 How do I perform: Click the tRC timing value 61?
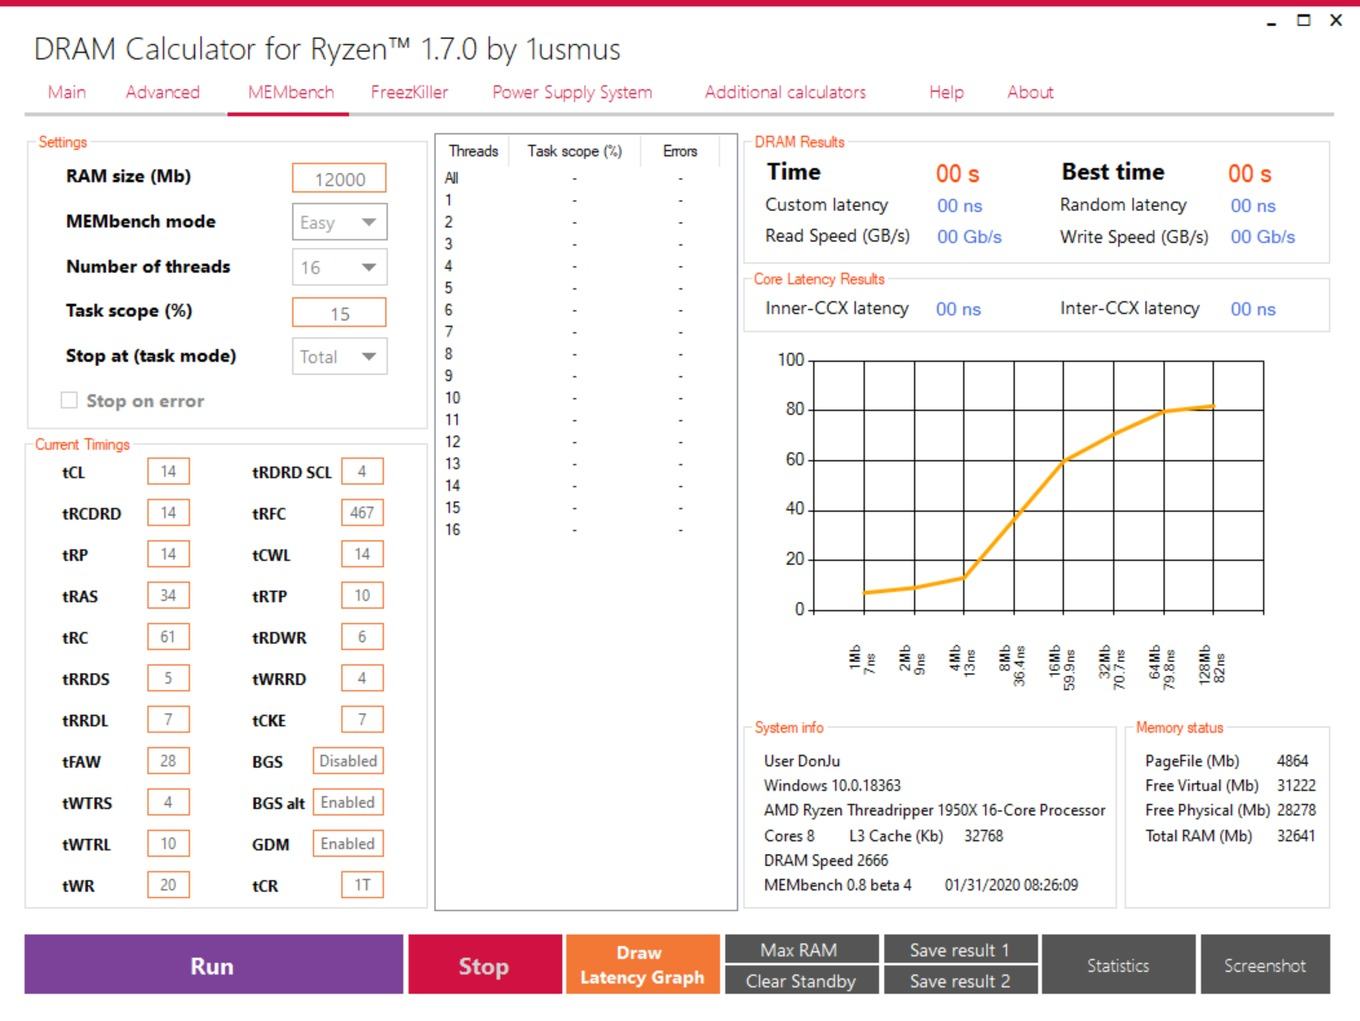(168, 636)
